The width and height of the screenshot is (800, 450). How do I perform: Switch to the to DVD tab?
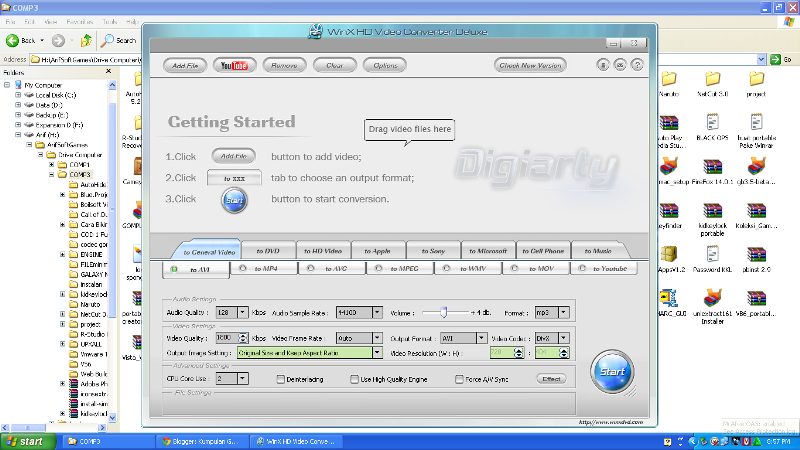[268, 251]
